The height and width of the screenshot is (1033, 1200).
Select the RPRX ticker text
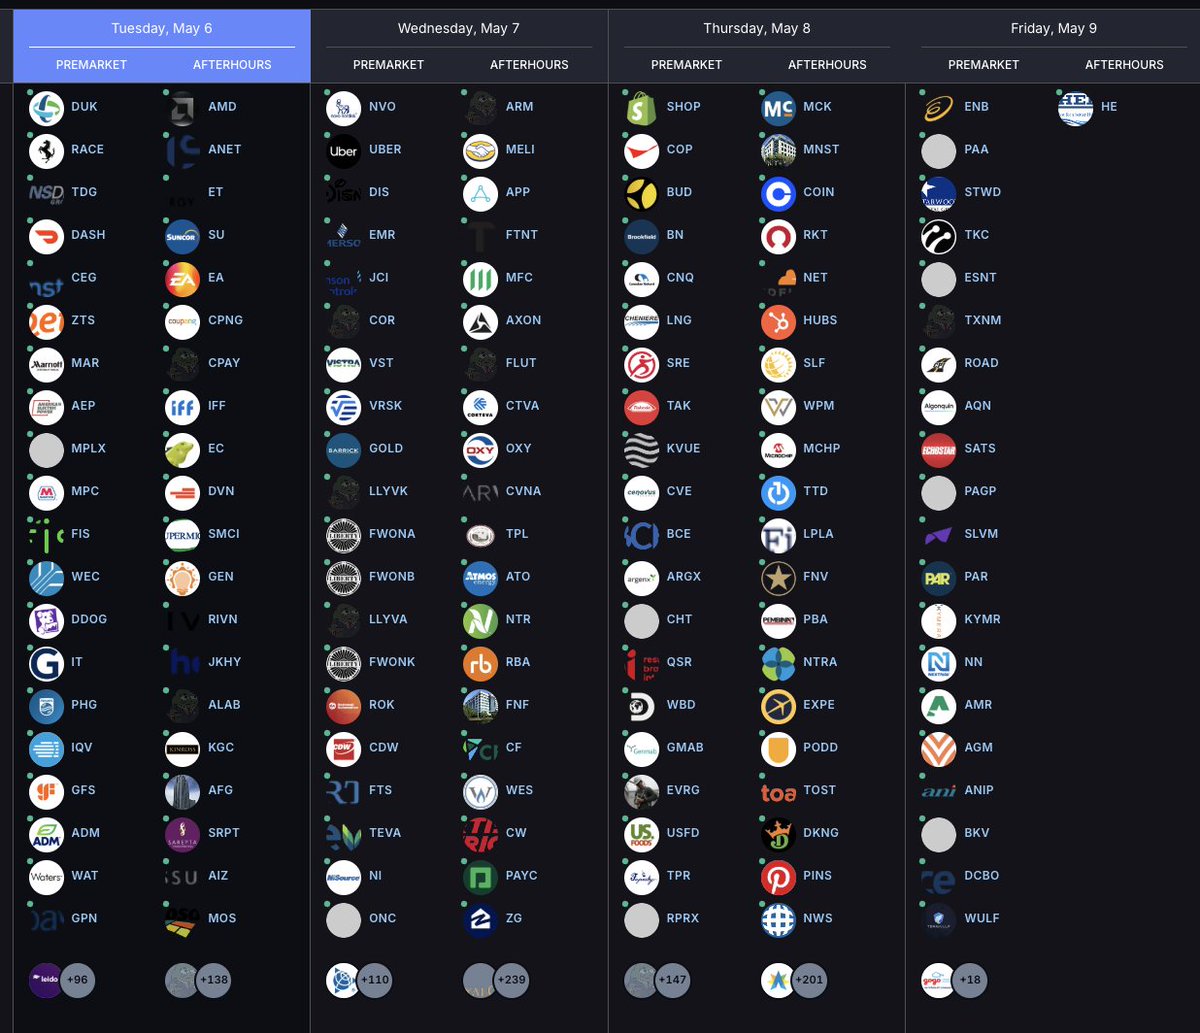coord(683,919)
